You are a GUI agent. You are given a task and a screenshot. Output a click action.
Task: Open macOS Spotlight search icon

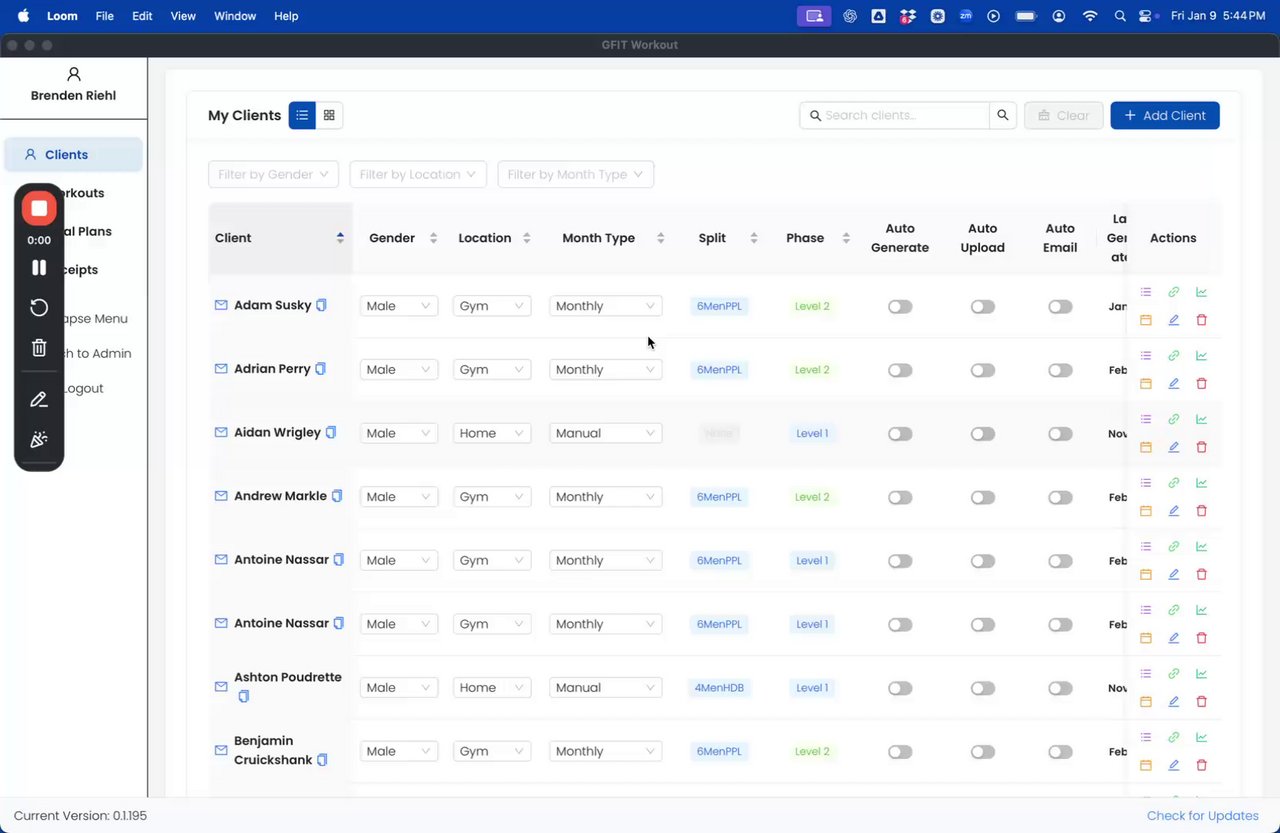(x=1120, y=16)
